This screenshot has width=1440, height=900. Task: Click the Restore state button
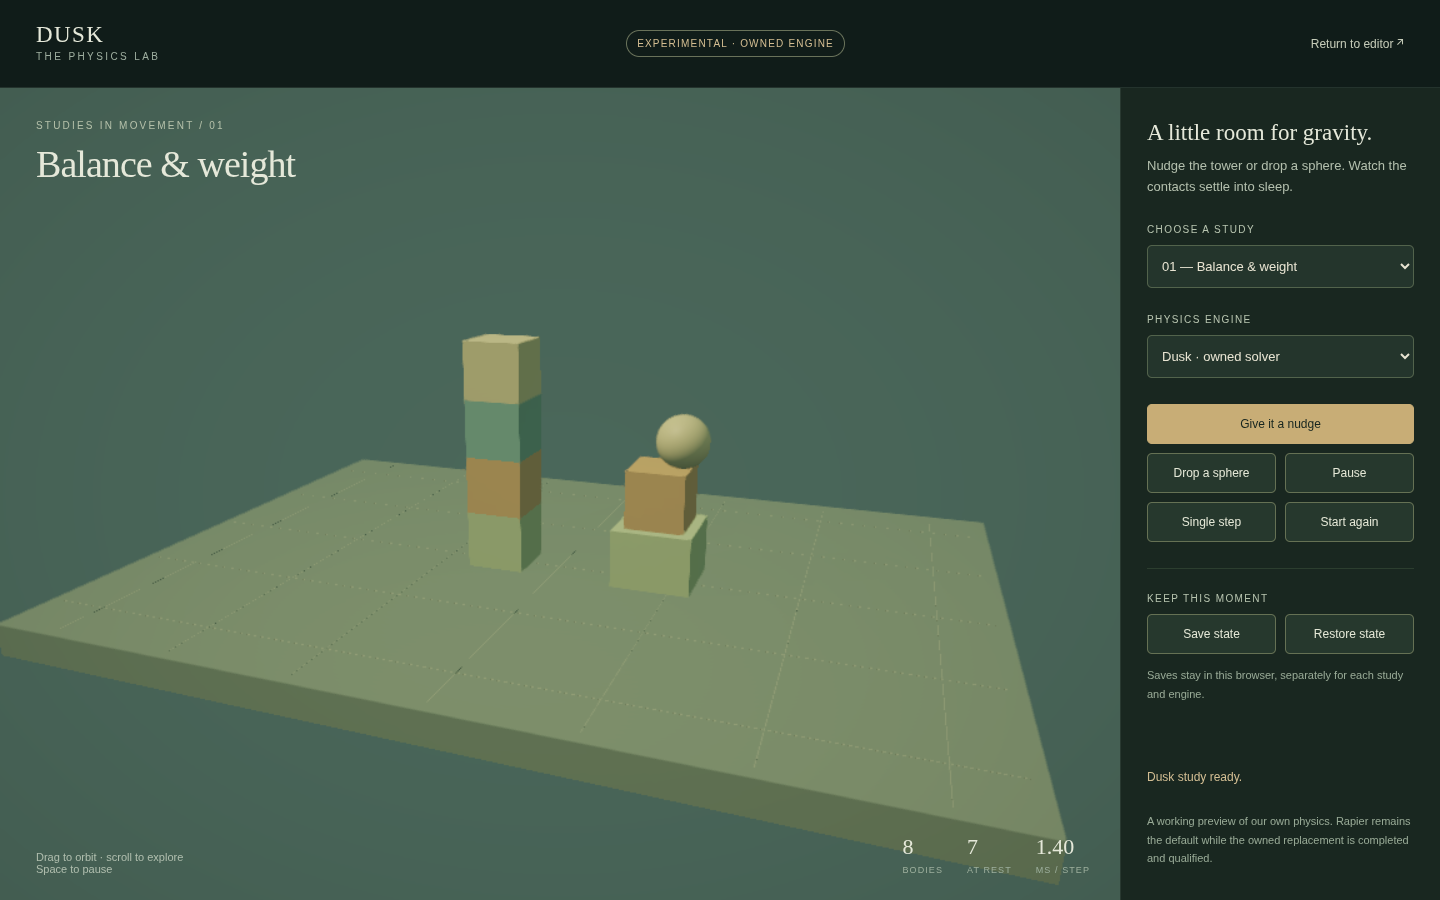[1349, 634]
